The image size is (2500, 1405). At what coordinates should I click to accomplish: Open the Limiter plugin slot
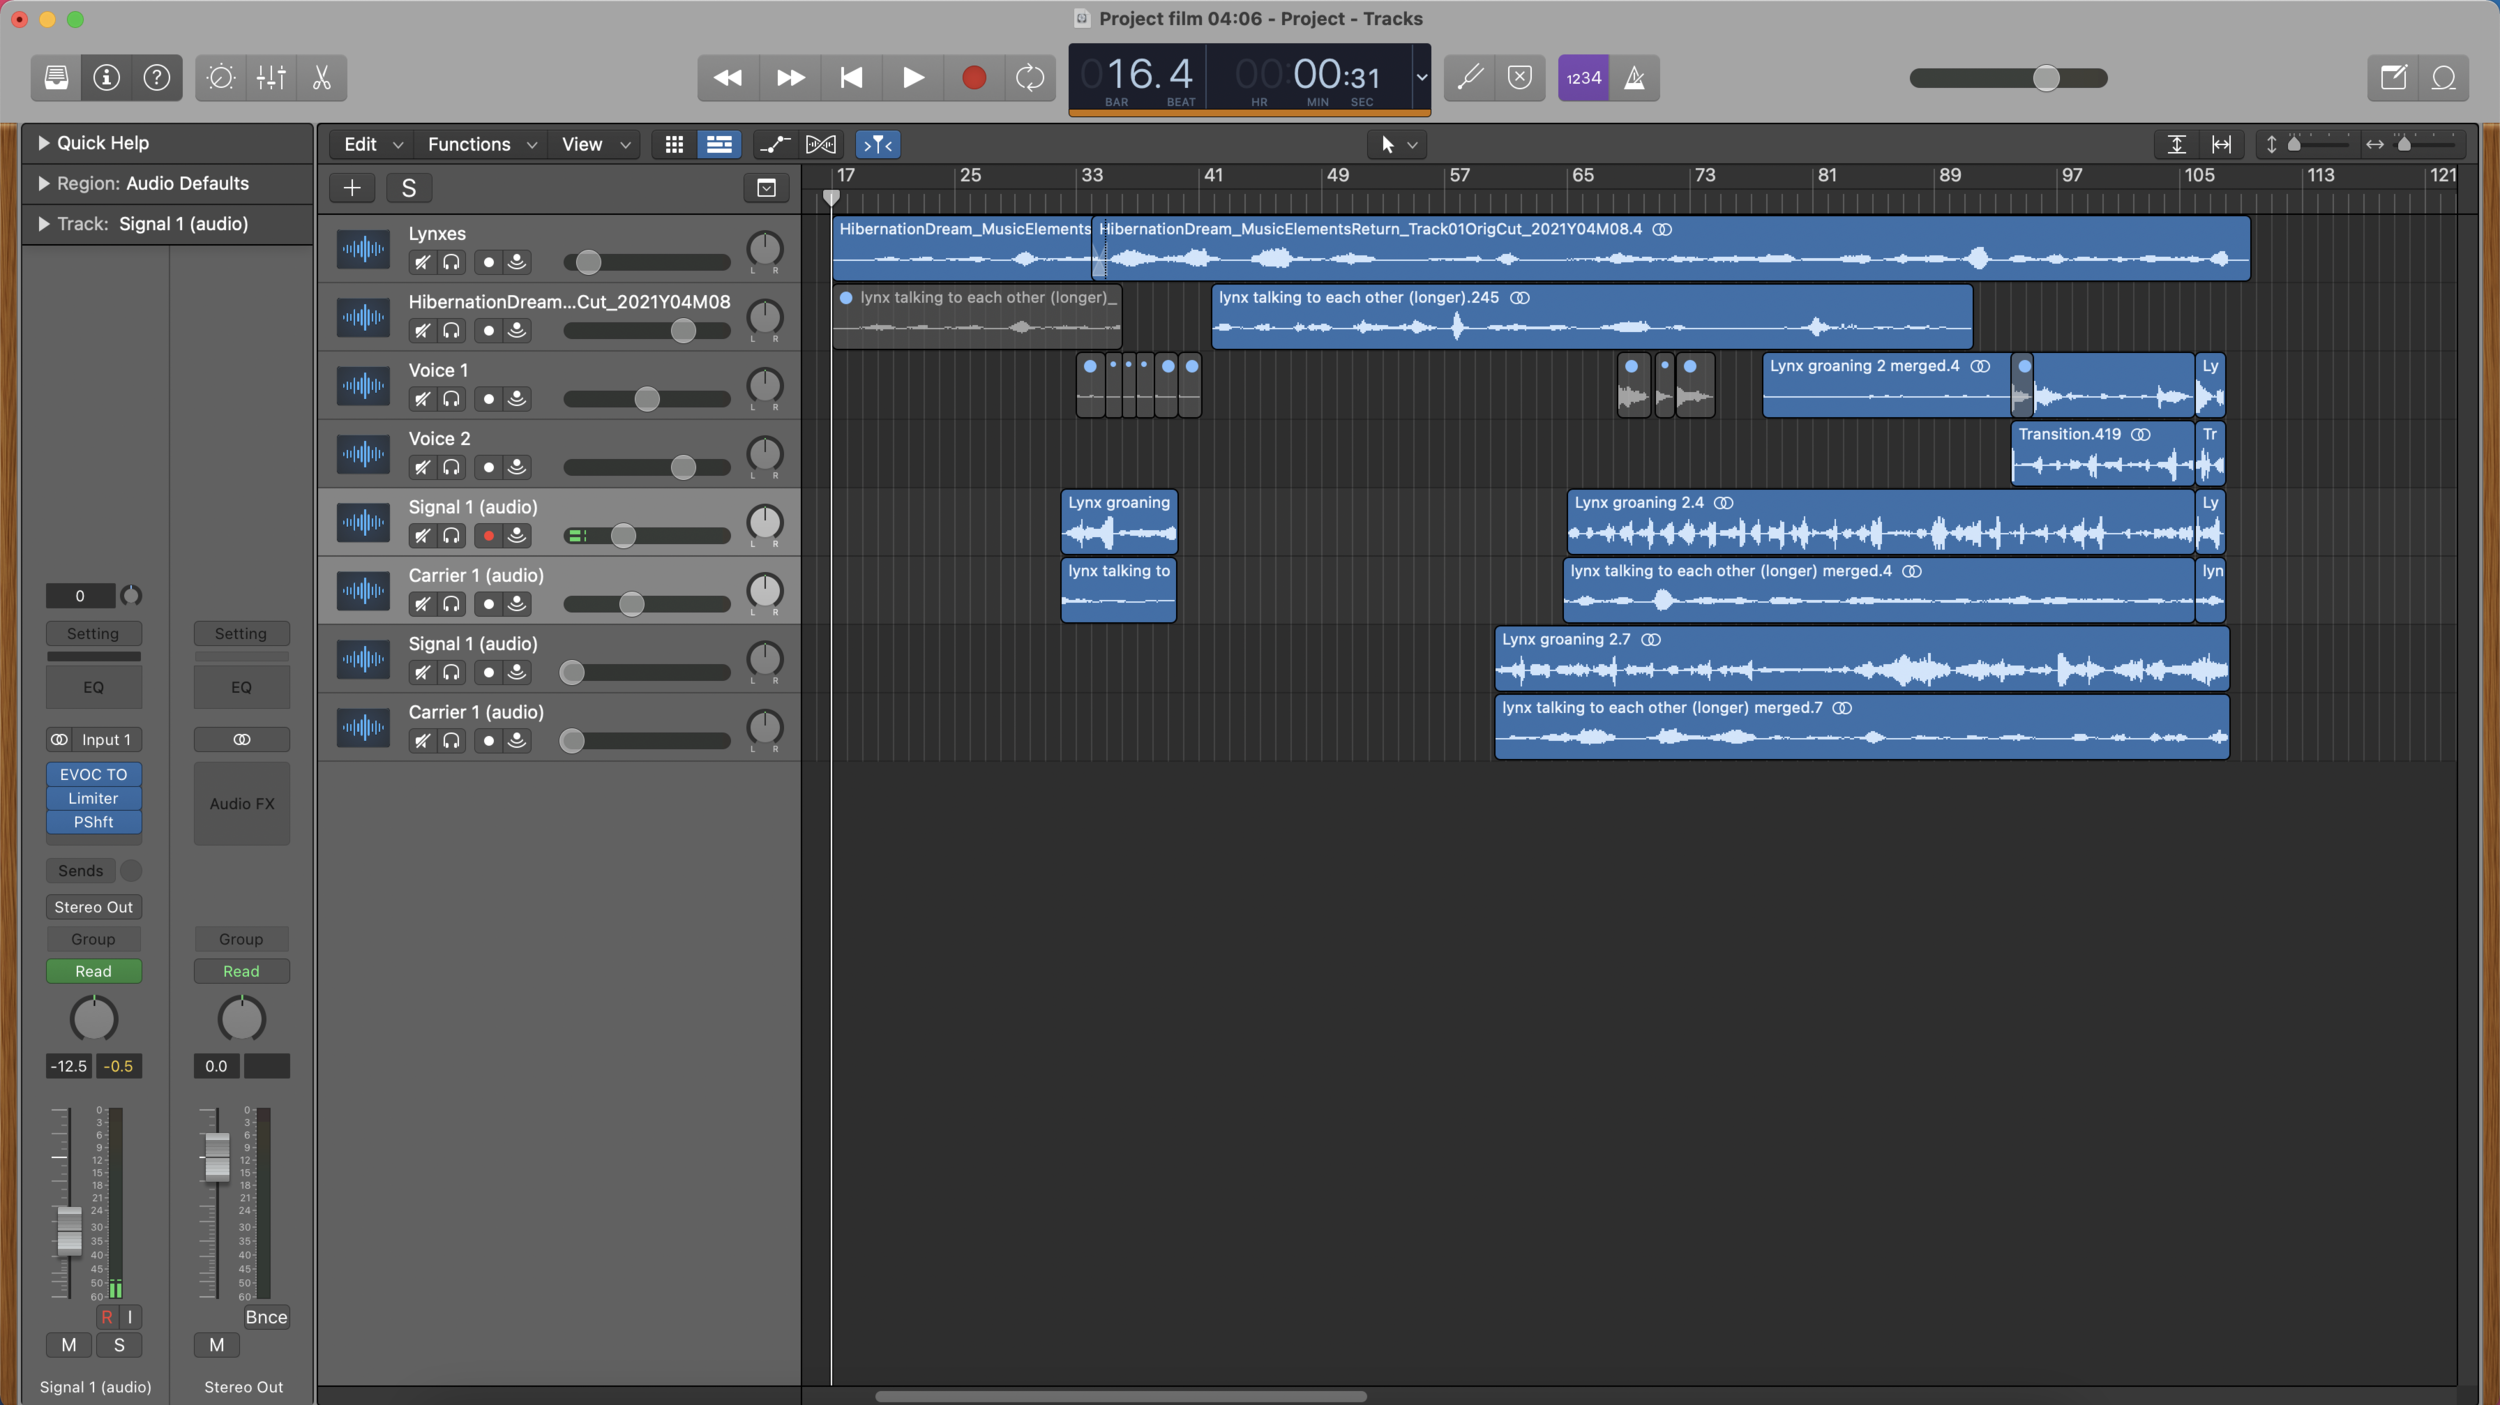pyautogui.click(x=93, y=798)
